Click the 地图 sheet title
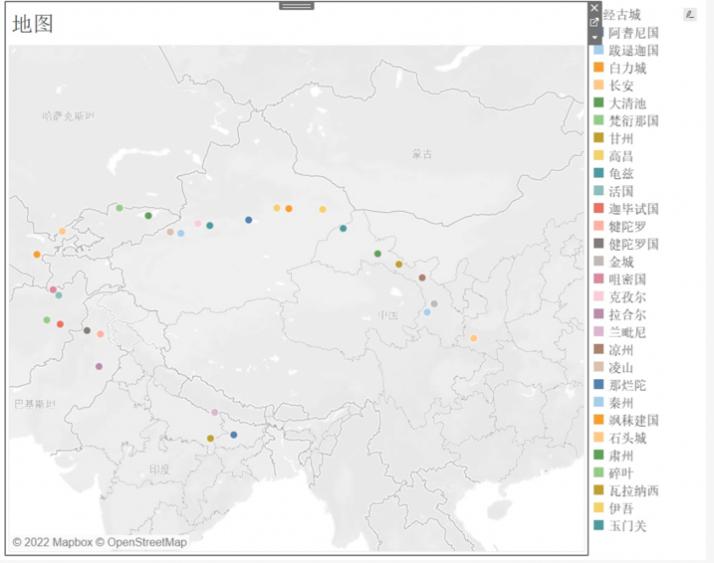 tap(33, 24)
